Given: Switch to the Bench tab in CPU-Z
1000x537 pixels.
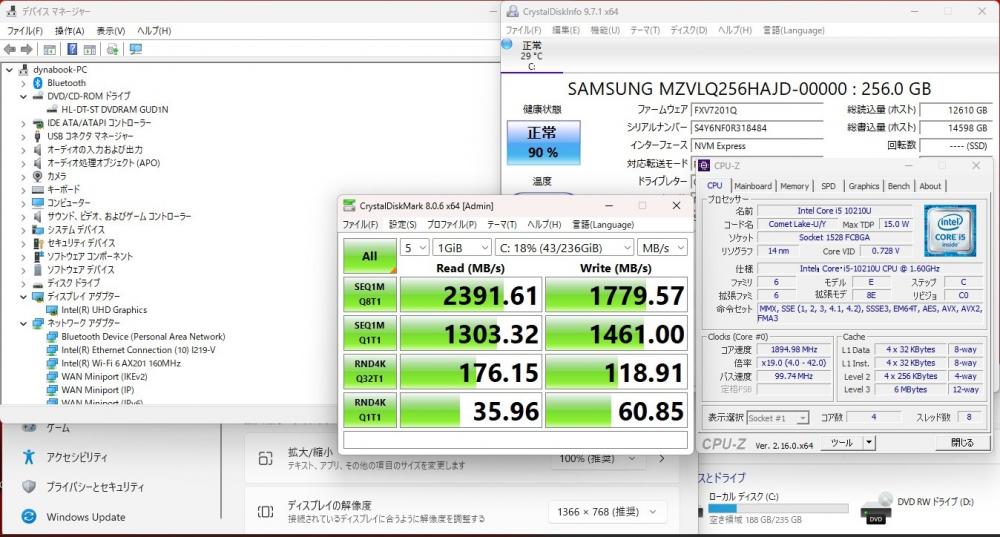Looking at the screenshot, I should [x=899, y=186].
